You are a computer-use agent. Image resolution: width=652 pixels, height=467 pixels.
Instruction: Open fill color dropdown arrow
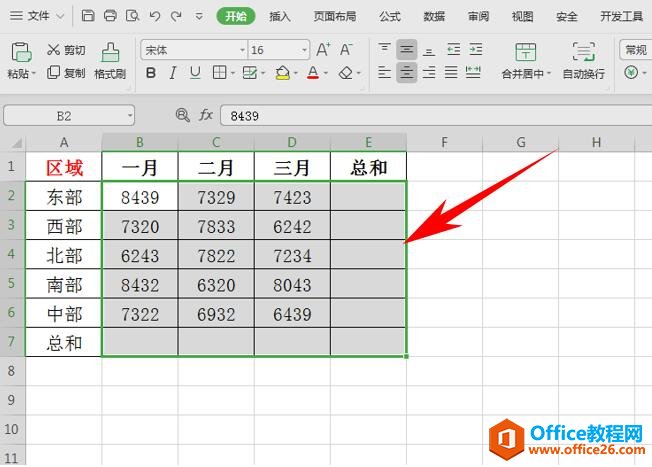[296, 74]
